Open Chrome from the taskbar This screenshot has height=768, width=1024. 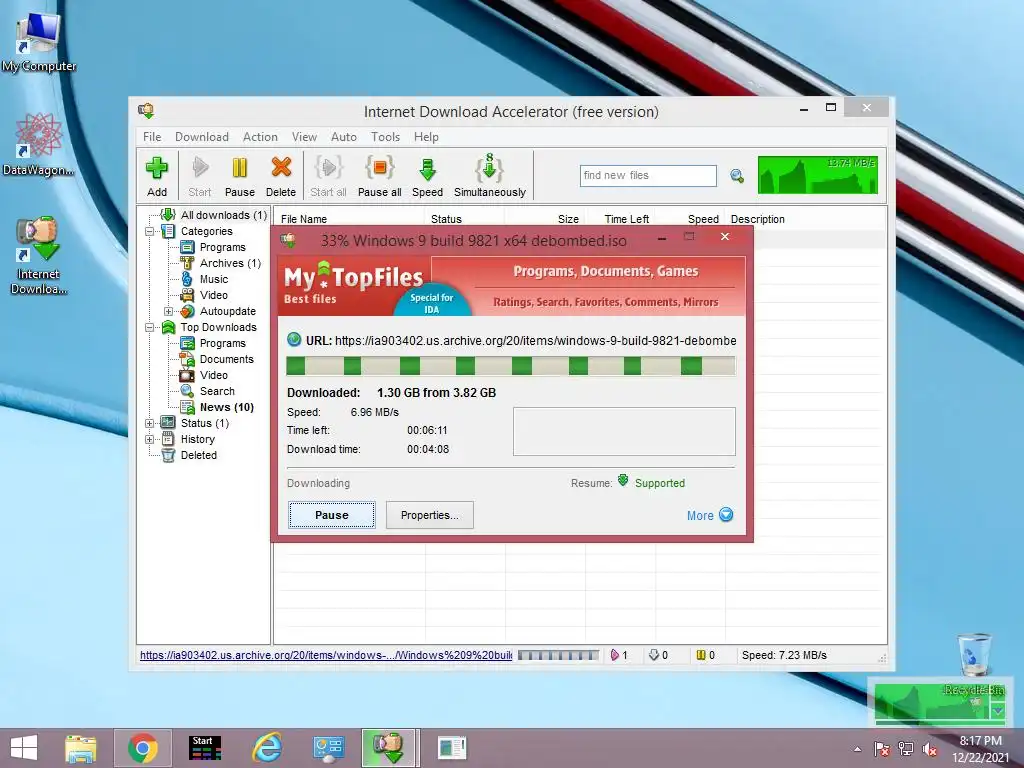click(x=143, y=748)
